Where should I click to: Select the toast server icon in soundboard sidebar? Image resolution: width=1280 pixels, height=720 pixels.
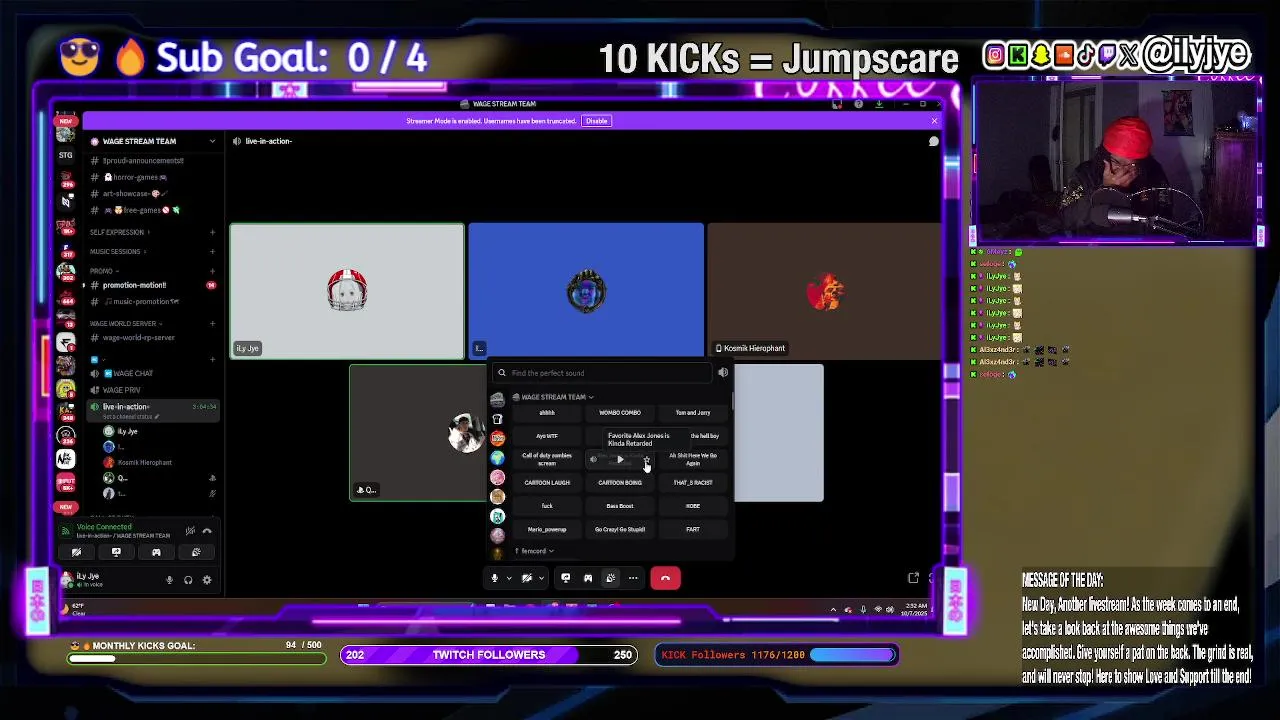[497, 418]
